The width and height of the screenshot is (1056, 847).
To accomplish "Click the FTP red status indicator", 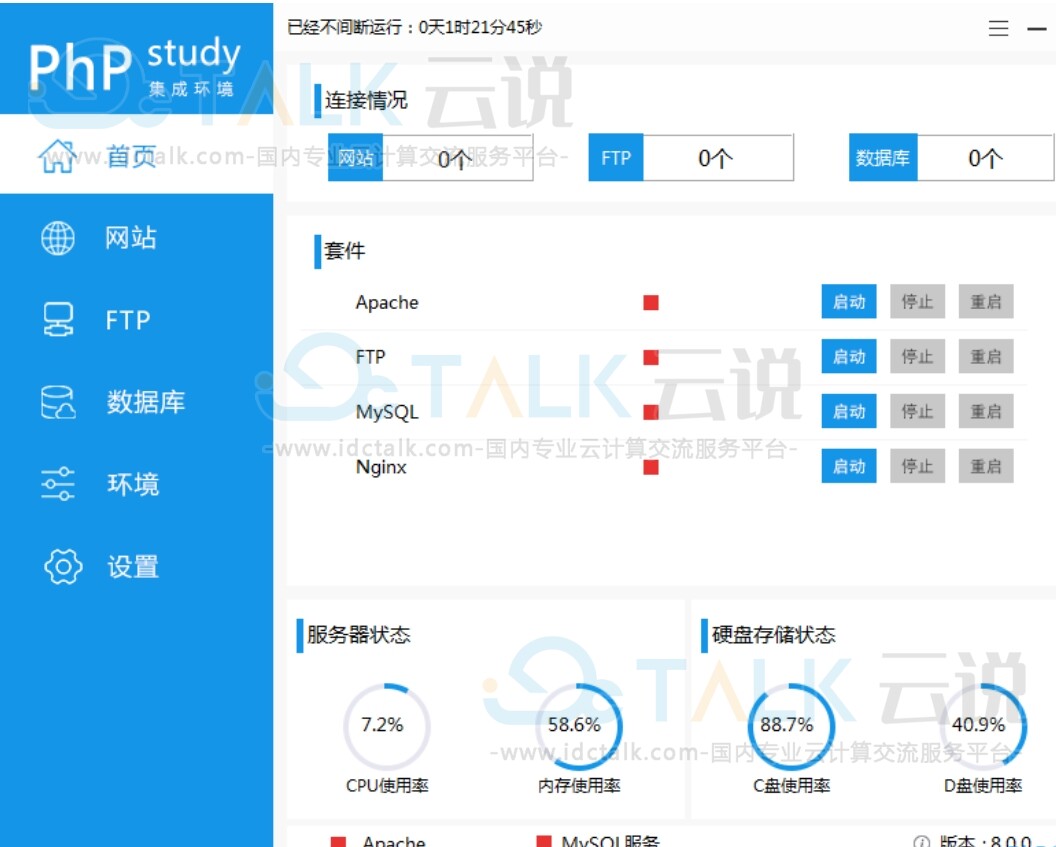I will 651,357.
